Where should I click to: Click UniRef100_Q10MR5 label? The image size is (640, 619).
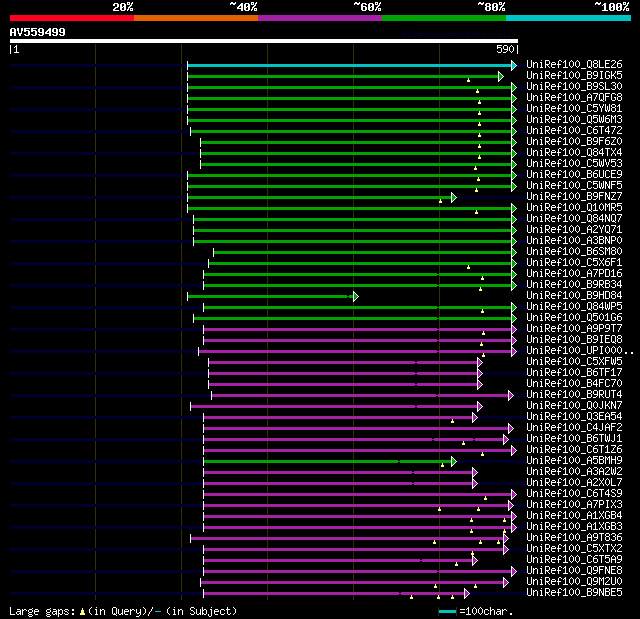pos(574,208)
